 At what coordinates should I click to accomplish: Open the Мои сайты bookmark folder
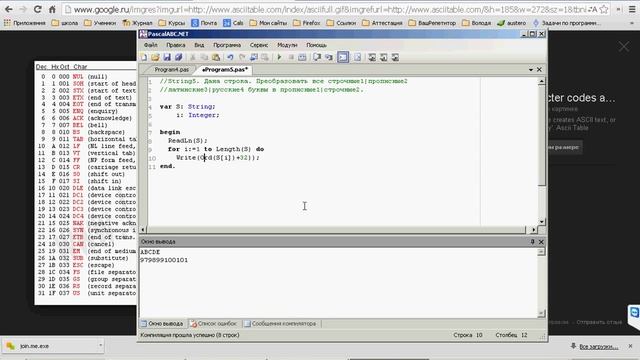269,23
